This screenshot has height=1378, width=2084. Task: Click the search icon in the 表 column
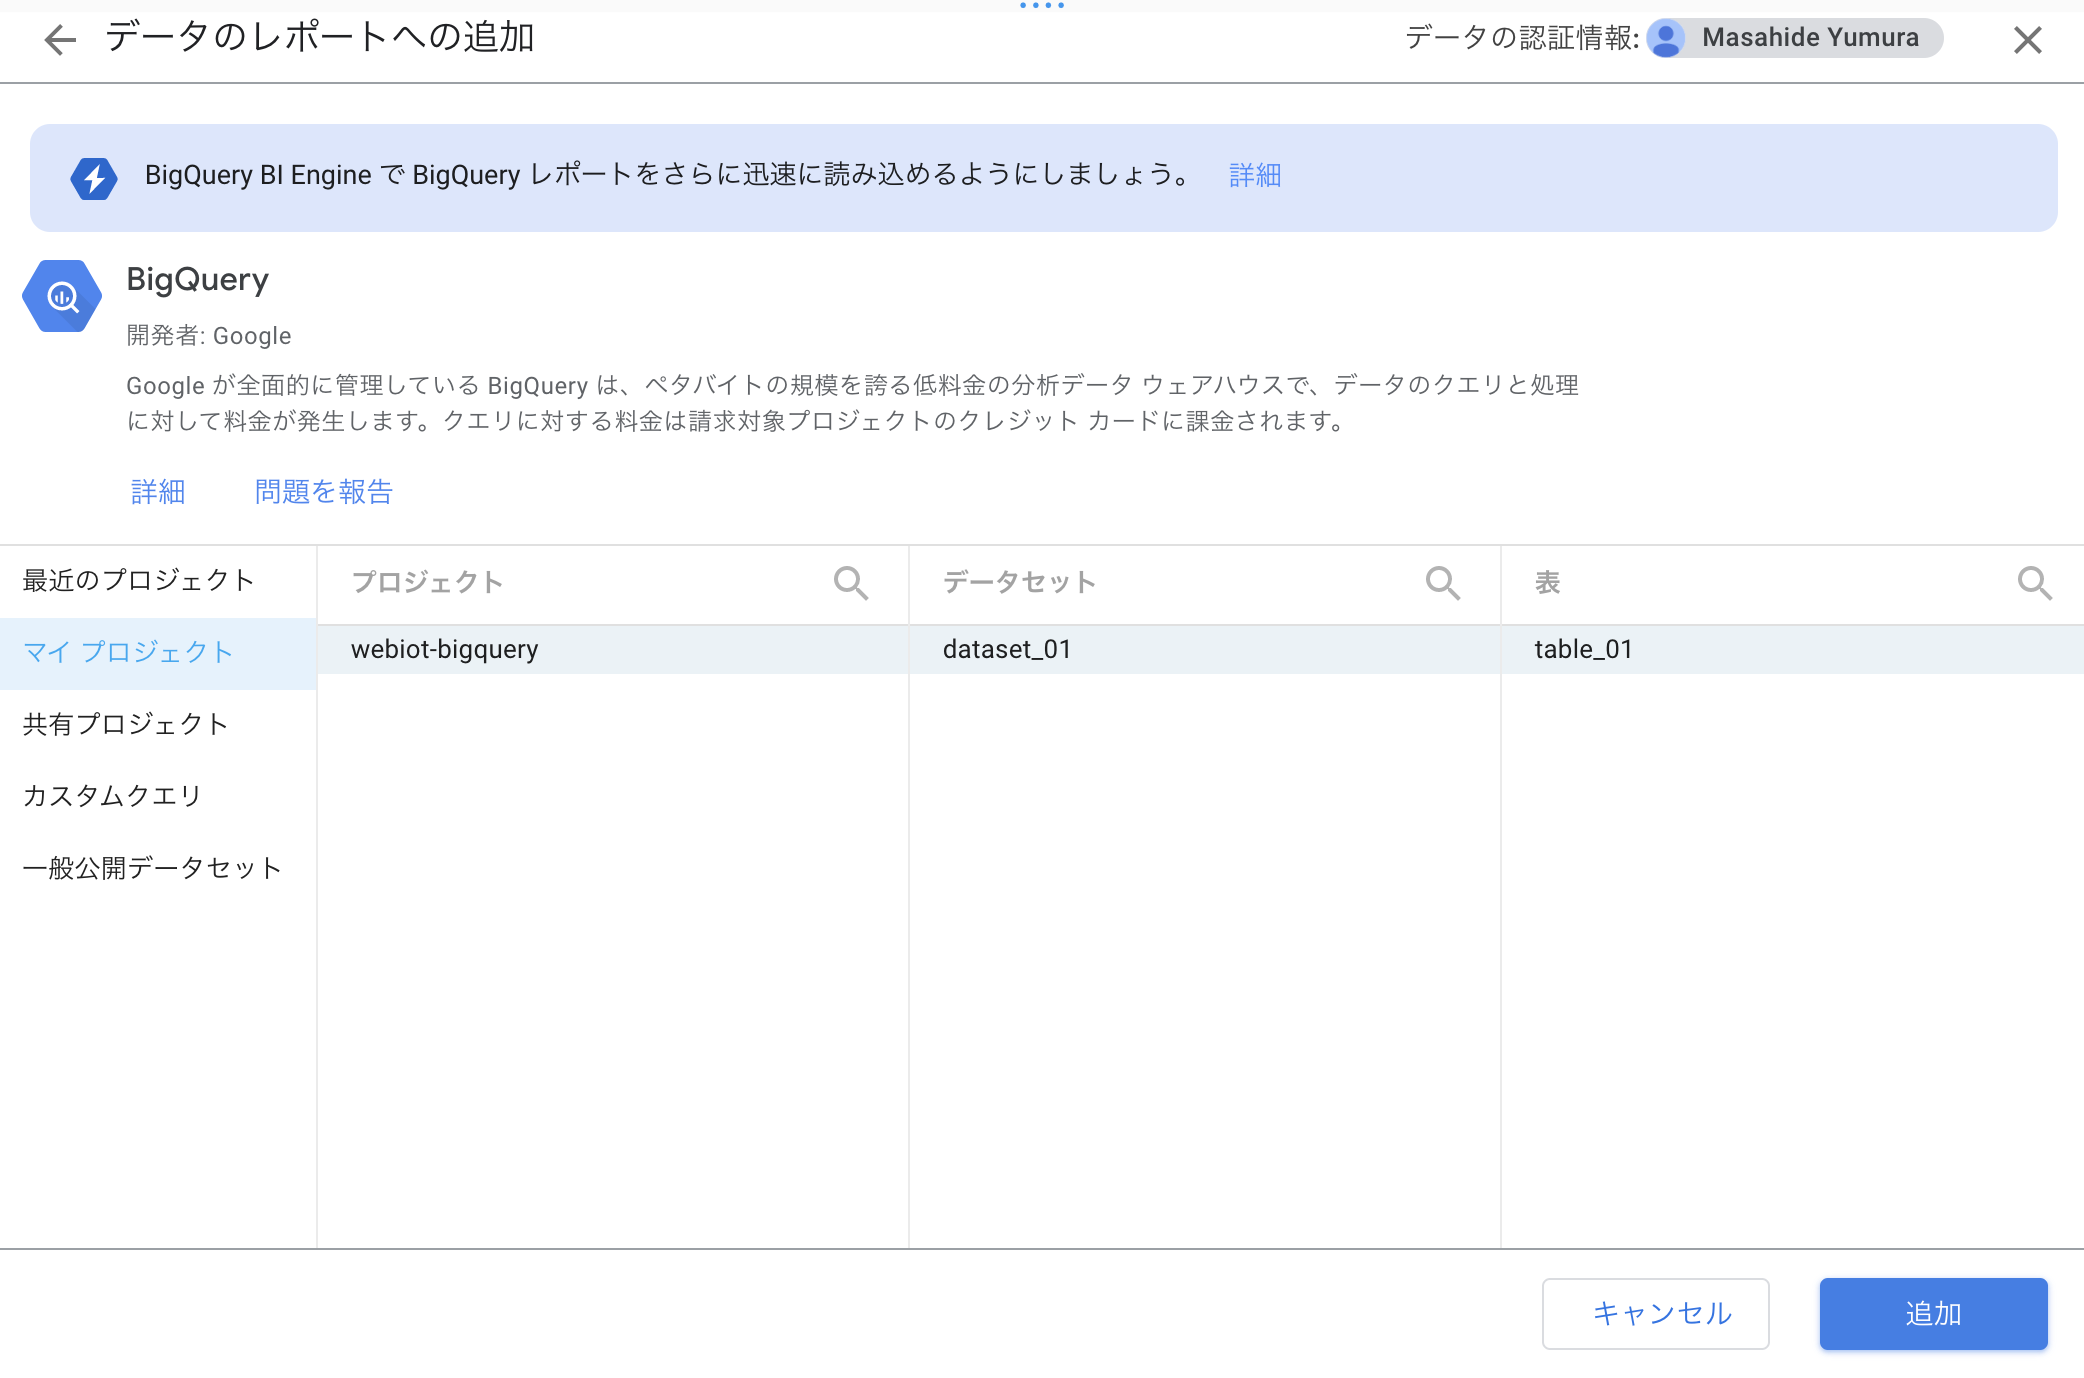coord(2035,582)
